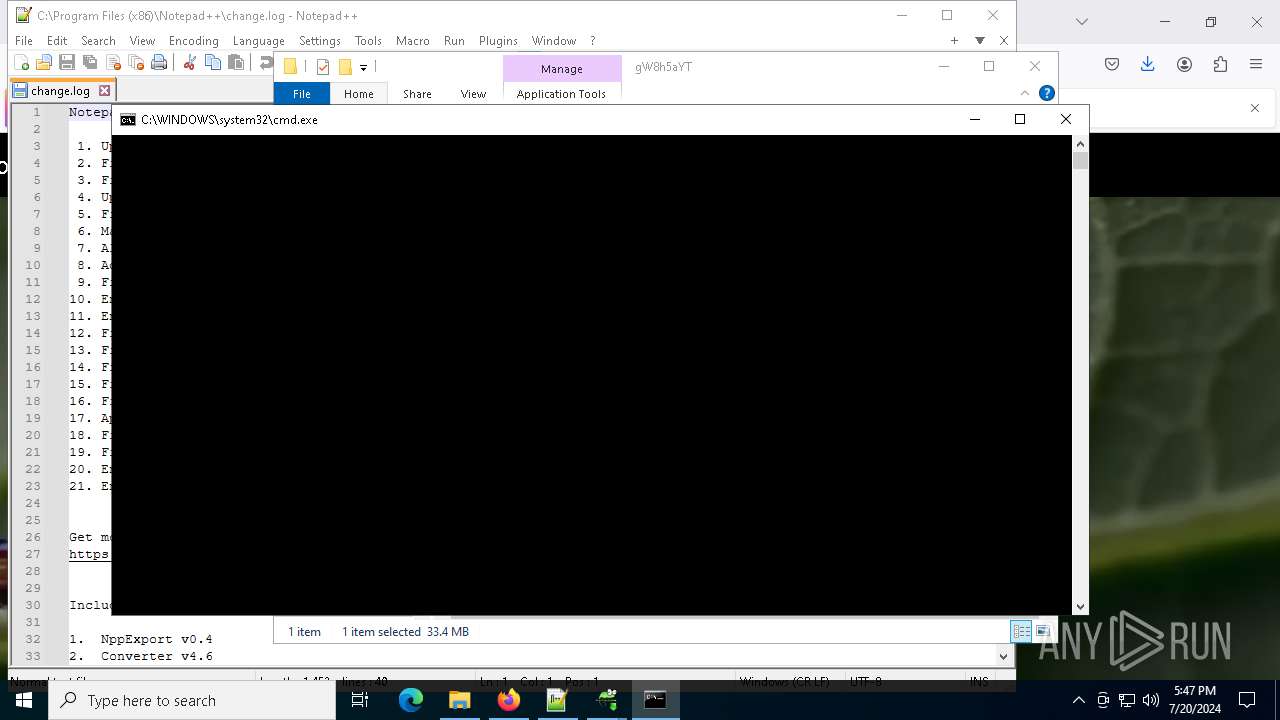Click Copy icon in Notepad++ toolbar
1280x720 pixels.
212,63
